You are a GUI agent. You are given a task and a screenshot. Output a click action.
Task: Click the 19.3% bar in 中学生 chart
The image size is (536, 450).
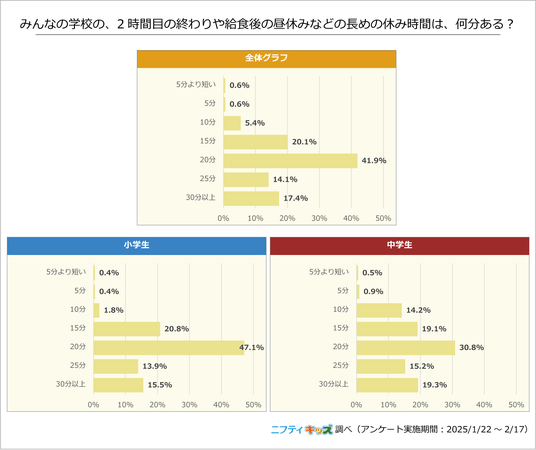coord(387,385)
